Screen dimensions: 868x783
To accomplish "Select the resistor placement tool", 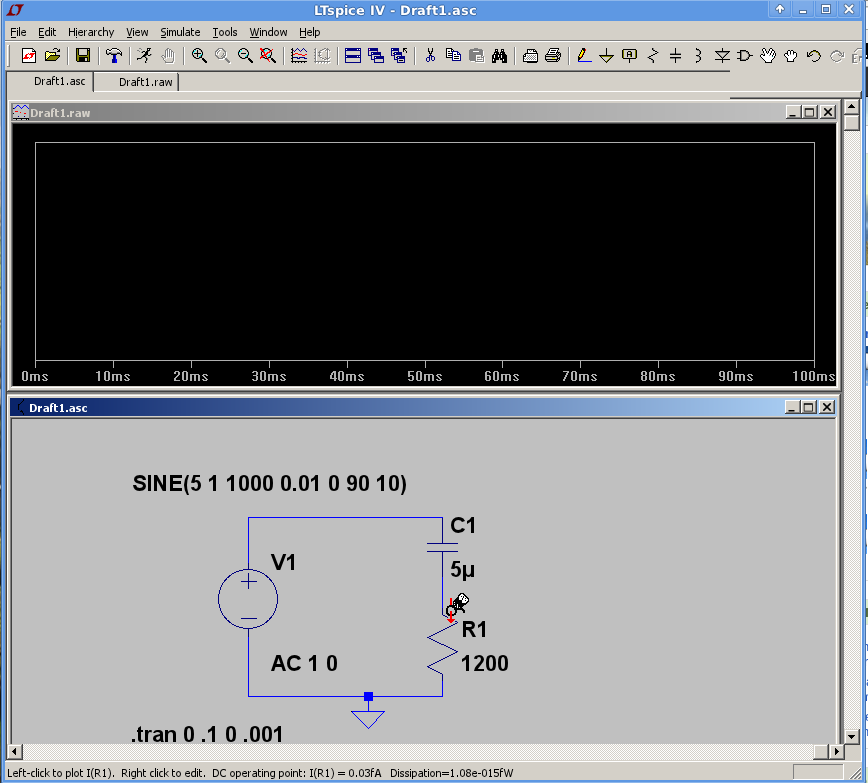I will coord(651,55).
